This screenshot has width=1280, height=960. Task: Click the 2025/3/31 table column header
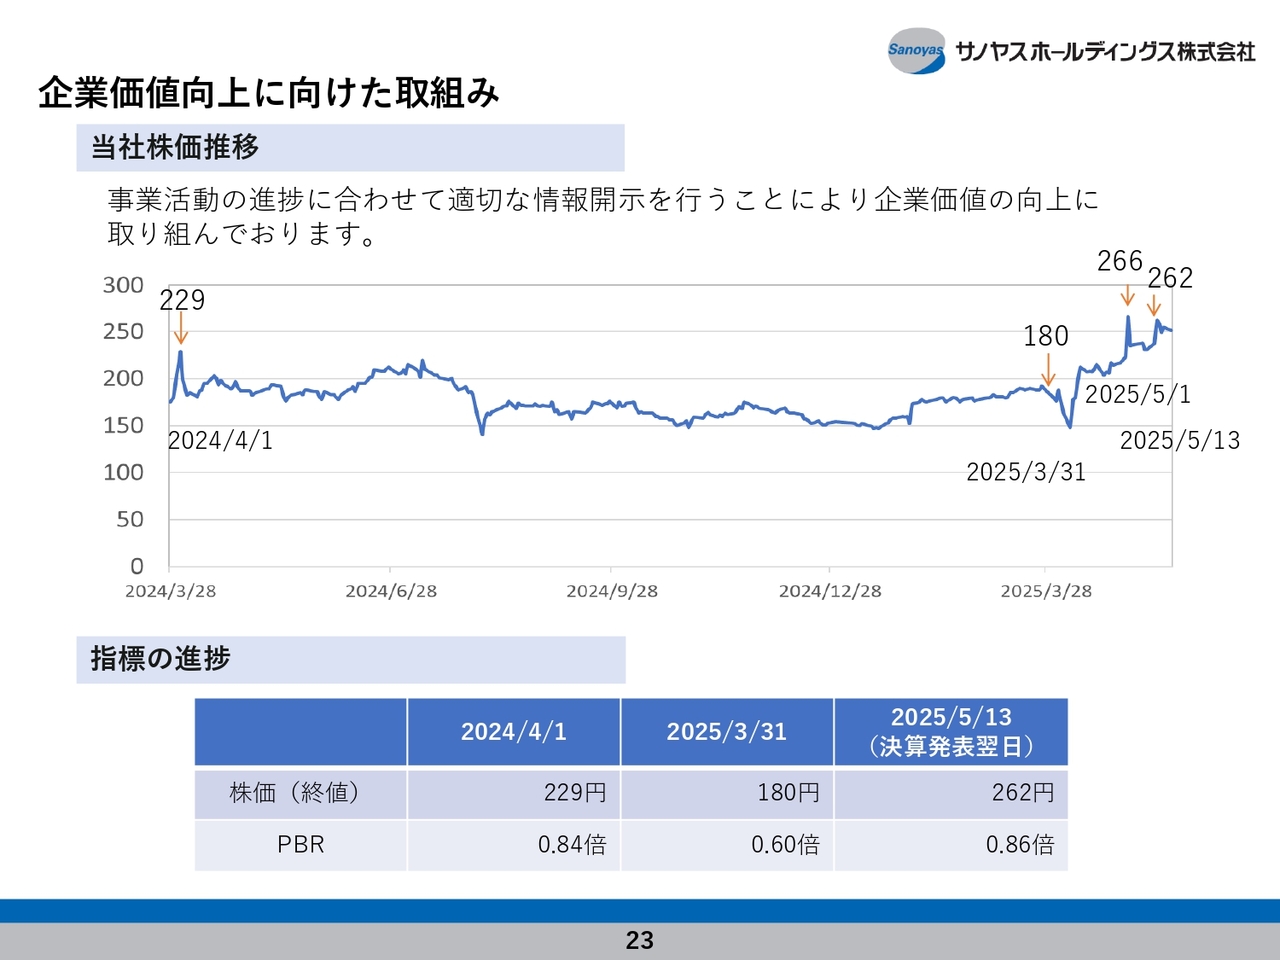[727, 732]
